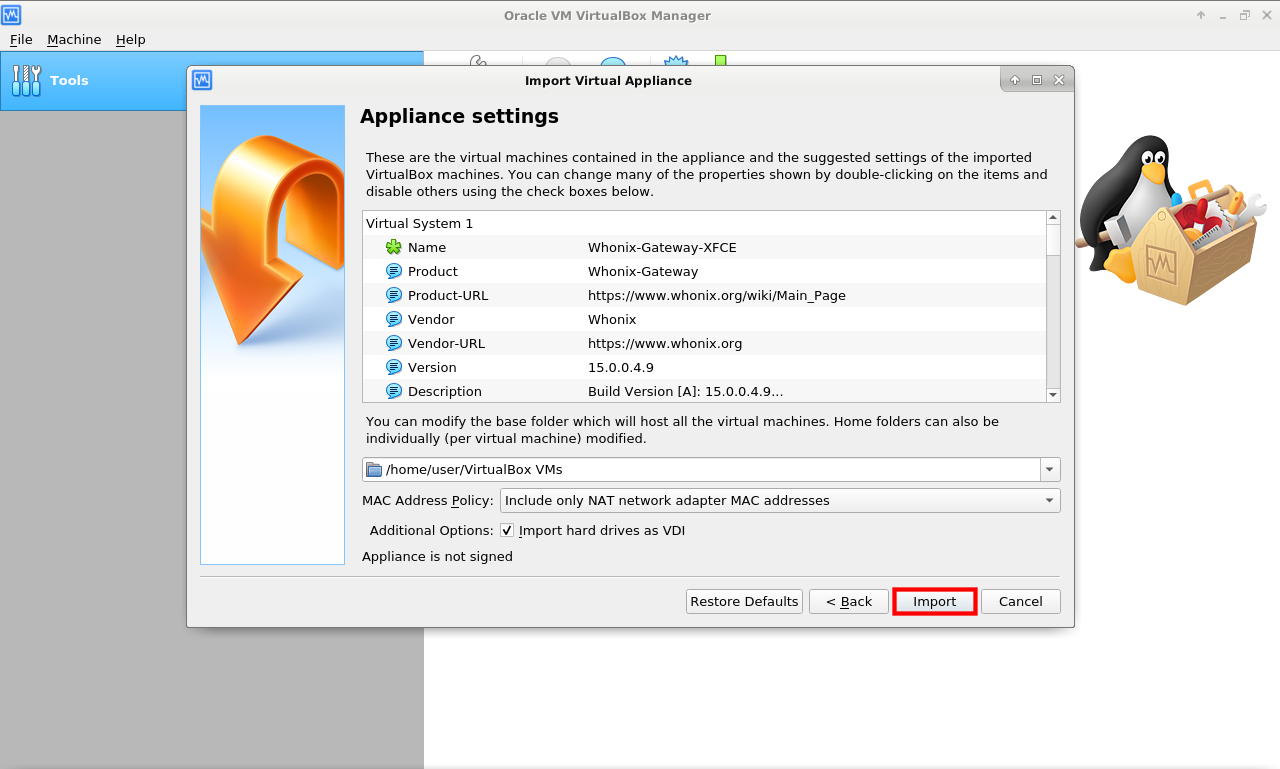
Task: Click the Import button
Action: (934, 601)
